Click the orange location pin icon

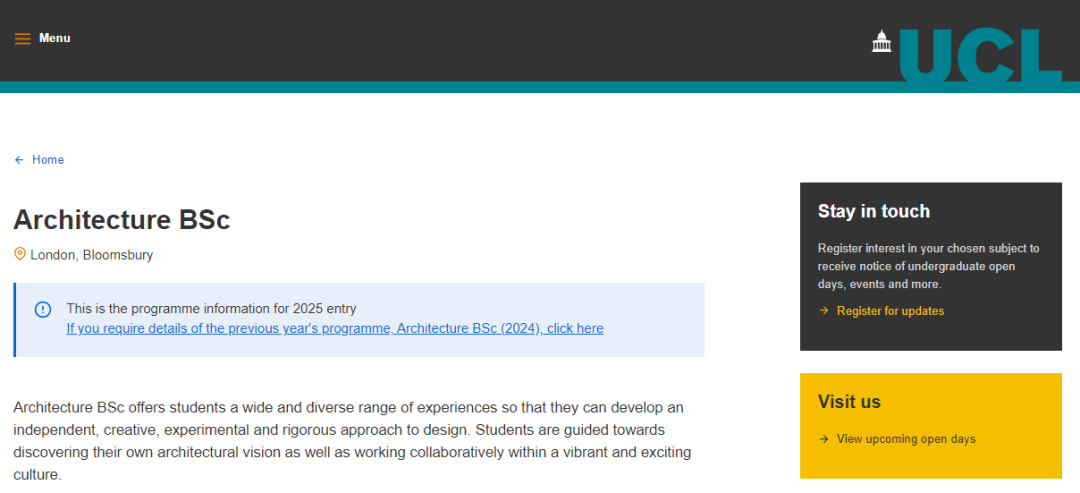[x=20, y=254]
